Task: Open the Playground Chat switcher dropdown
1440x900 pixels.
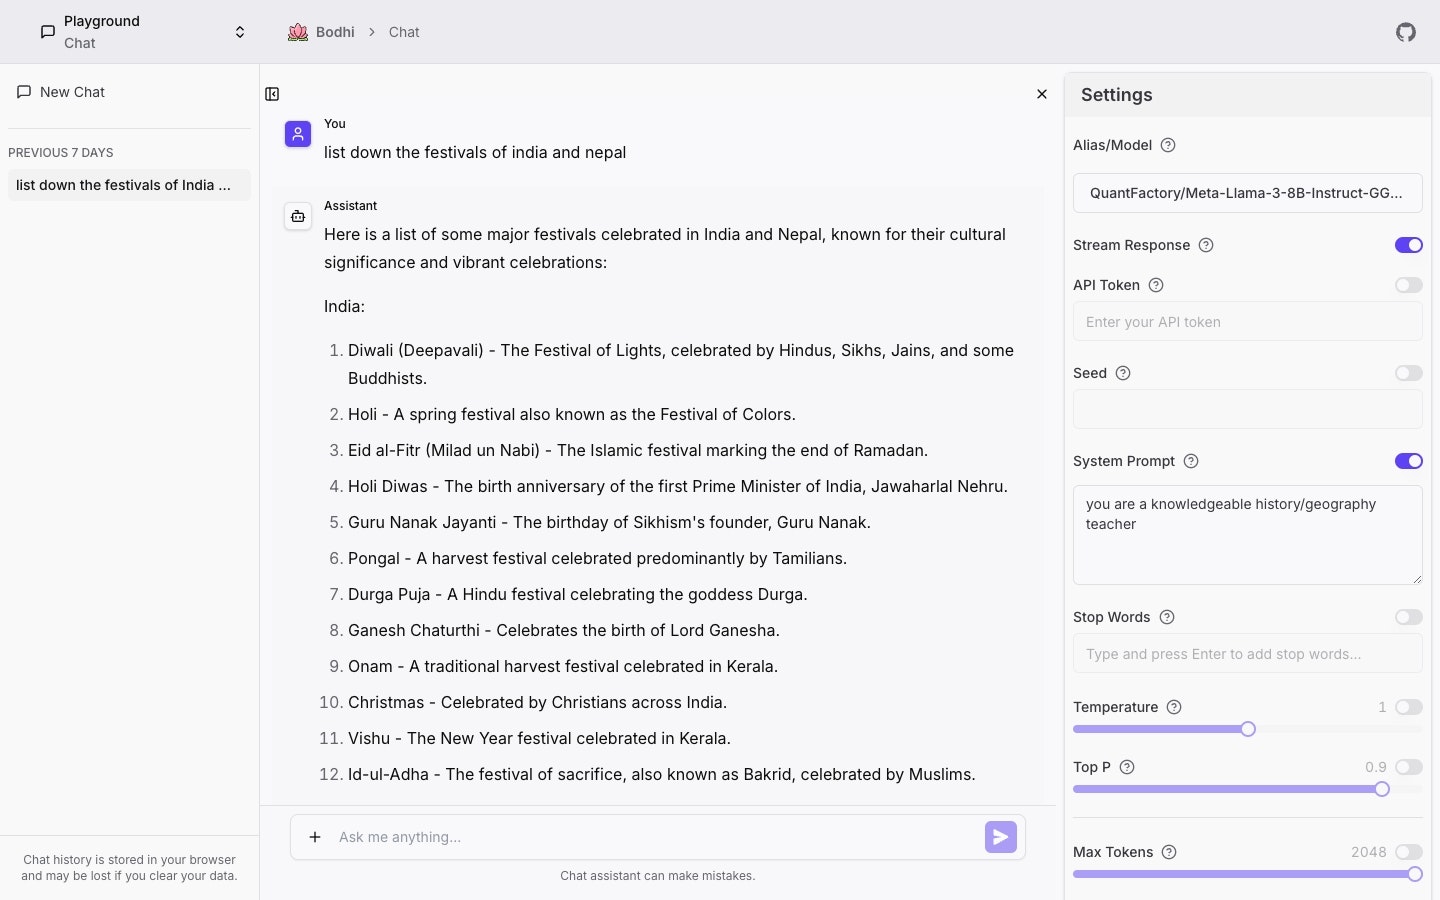Action: pos(144,32)
